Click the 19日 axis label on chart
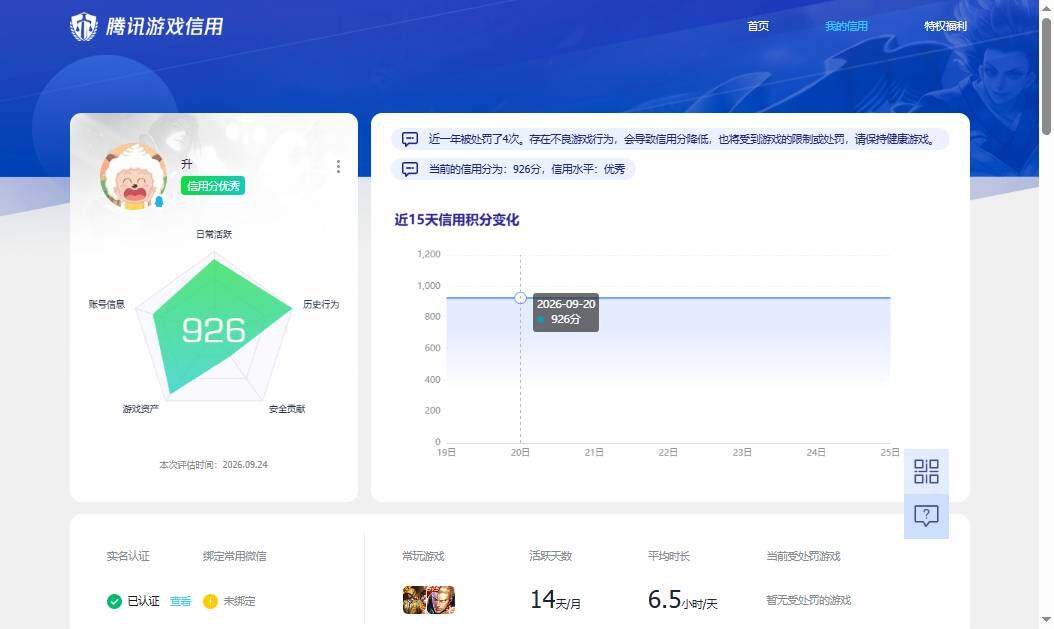 446,452
